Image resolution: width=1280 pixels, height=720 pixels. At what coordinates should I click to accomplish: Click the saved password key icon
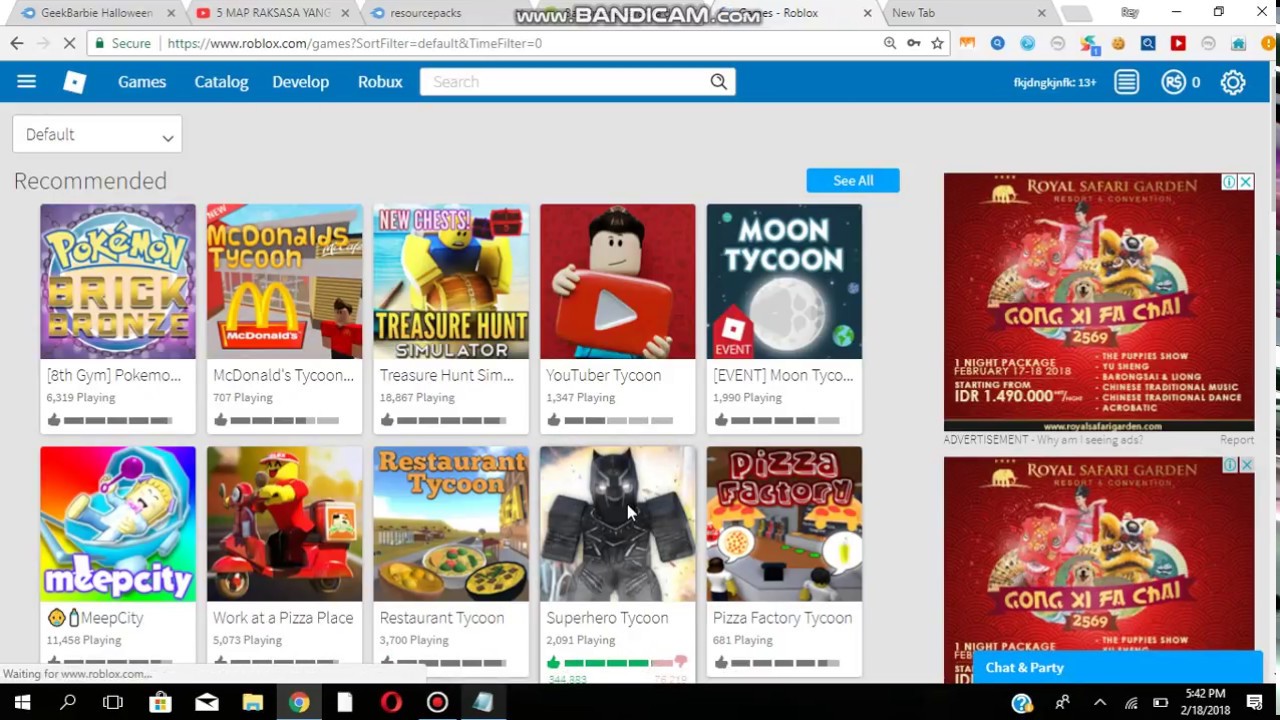pos(913,43)
